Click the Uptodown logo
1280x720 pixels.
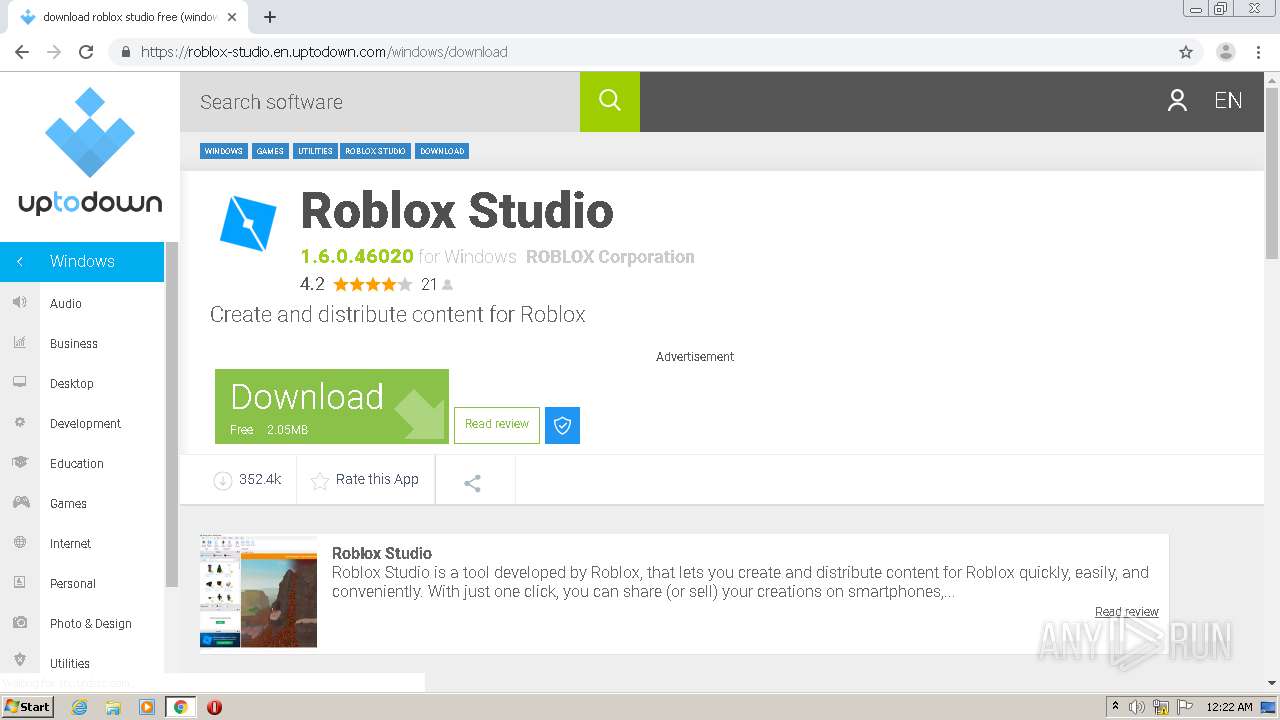pyautogui.click(x=90, y=151)
